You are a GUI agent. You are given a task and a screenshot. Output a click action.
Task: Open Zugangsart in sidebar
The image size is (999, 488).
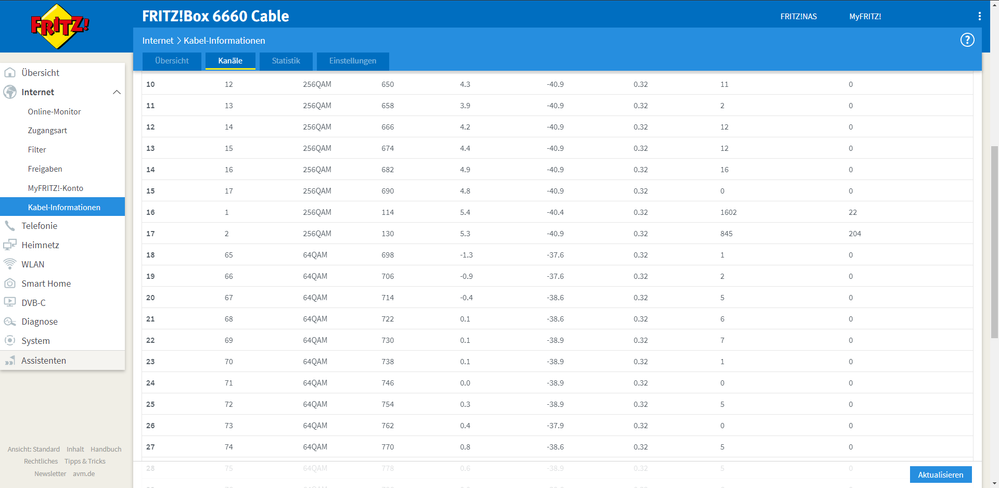(x=47, y=131)
